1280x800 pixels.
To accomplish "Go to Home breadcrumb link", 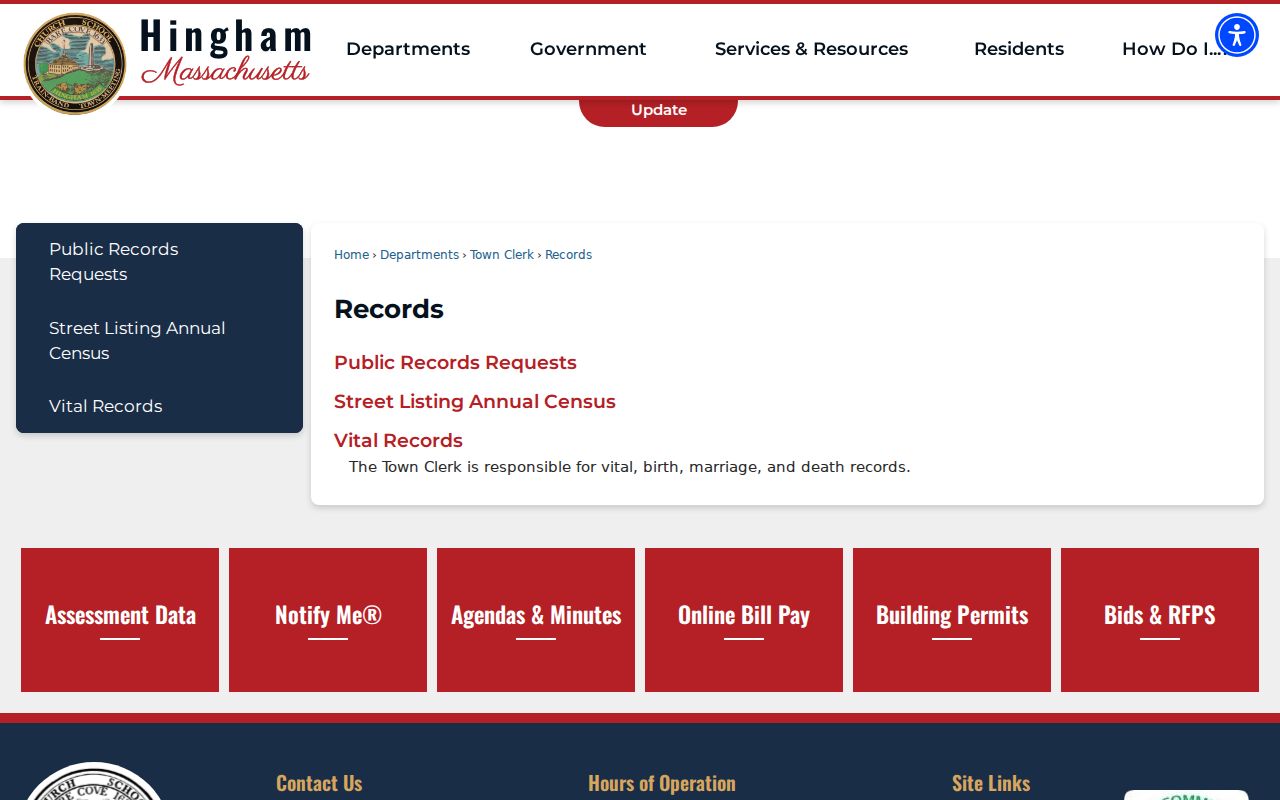I will pos(351,255).
